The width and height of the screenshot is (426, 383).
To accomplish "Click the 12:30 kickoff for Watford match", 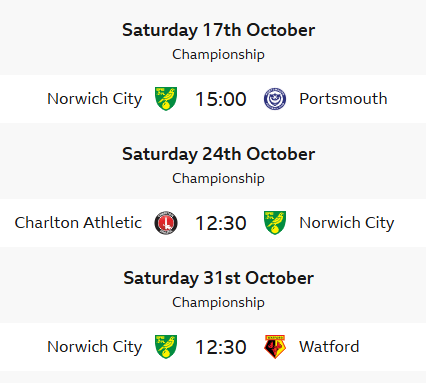I will click(x=221, y=347).
